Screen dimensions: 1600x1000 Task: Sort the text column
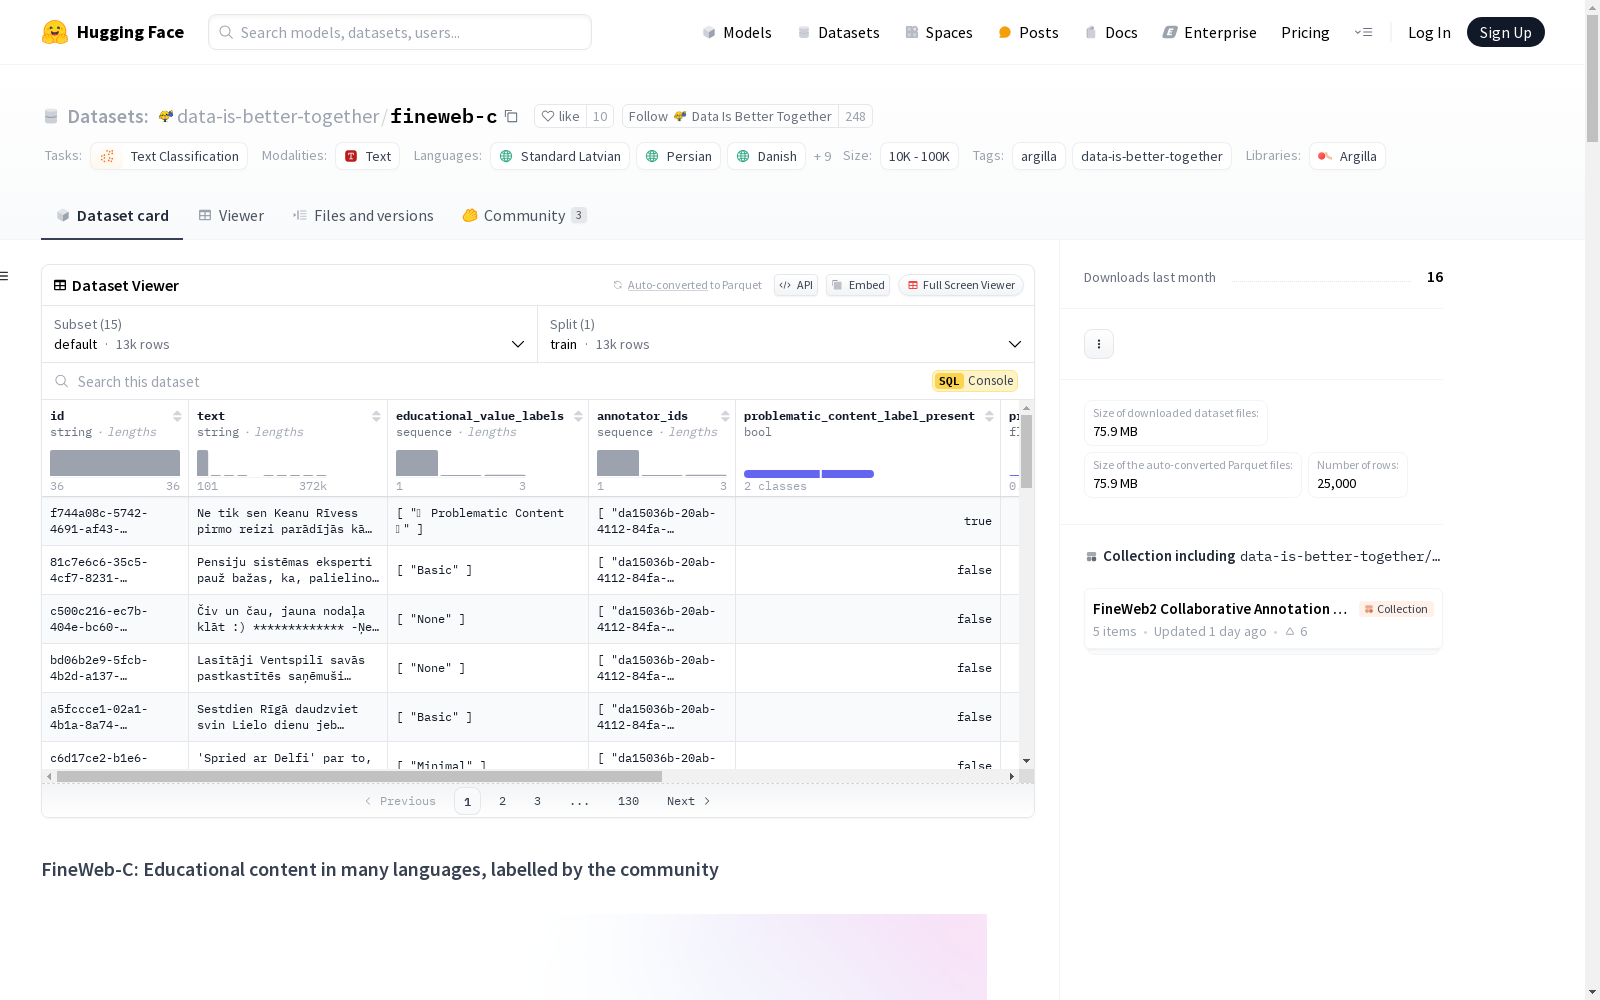(376, 416)
